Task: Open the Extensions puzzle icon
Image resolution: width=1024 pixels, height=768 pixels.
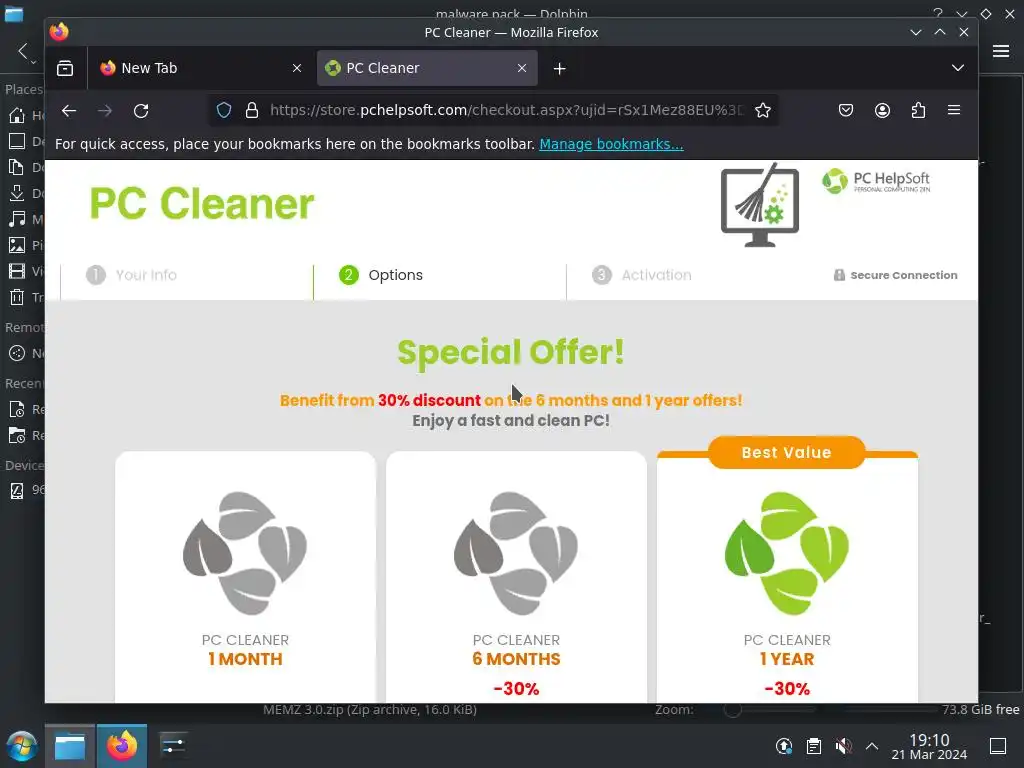Action: click(x=918, y=110)
